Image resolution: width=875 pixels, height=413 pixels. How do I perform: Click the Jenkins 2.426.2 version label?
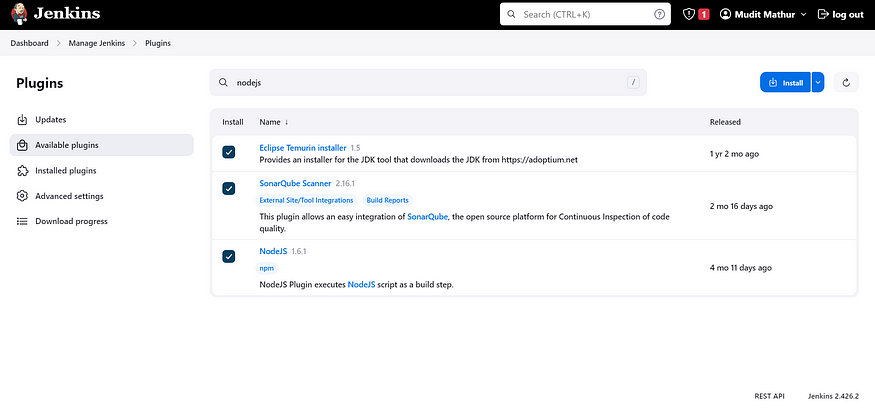point(833,396)
